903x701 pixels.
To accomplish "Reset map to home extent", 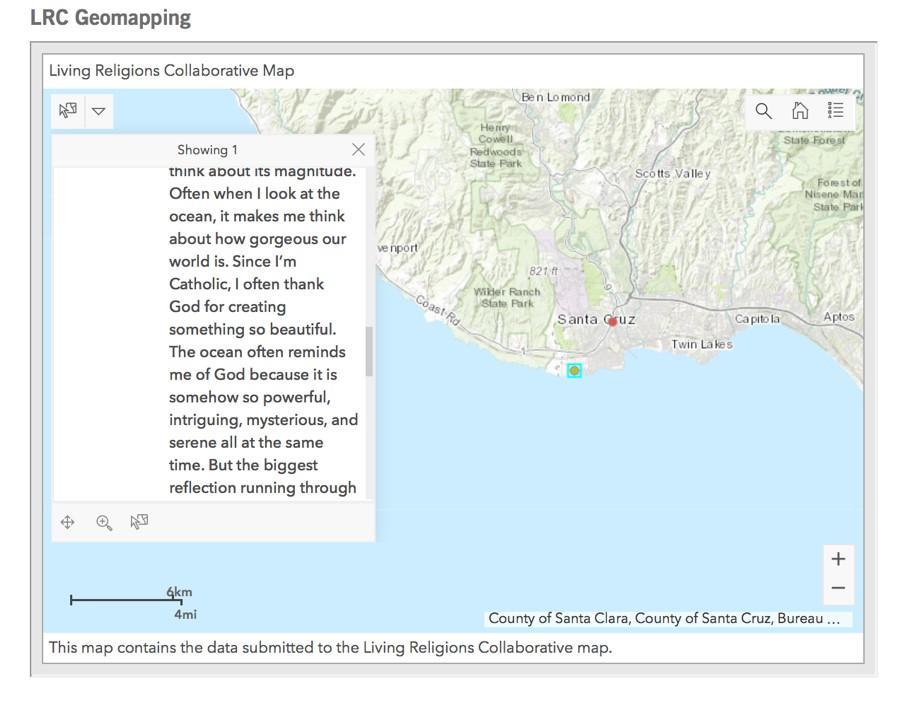I will pyautogui.click(x=800, y=111).
